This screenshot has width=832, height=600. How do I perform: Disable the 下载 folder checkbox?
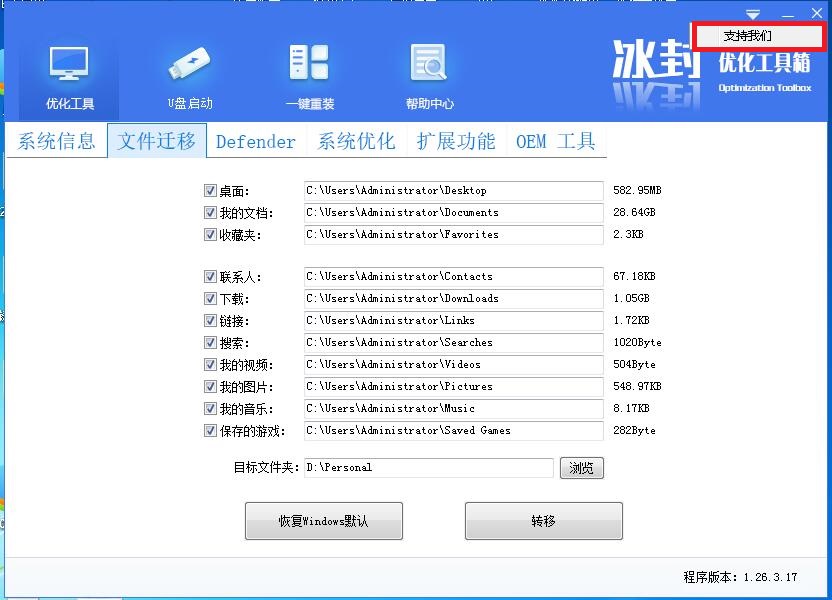tap(210, 299)
